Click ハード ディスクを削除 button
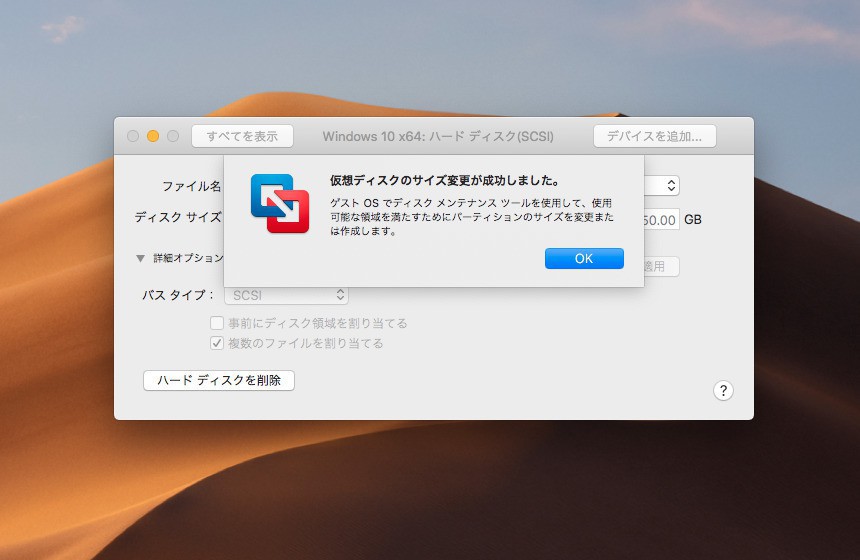This screenshot has width=860, height=560. (x=219, y=380)
